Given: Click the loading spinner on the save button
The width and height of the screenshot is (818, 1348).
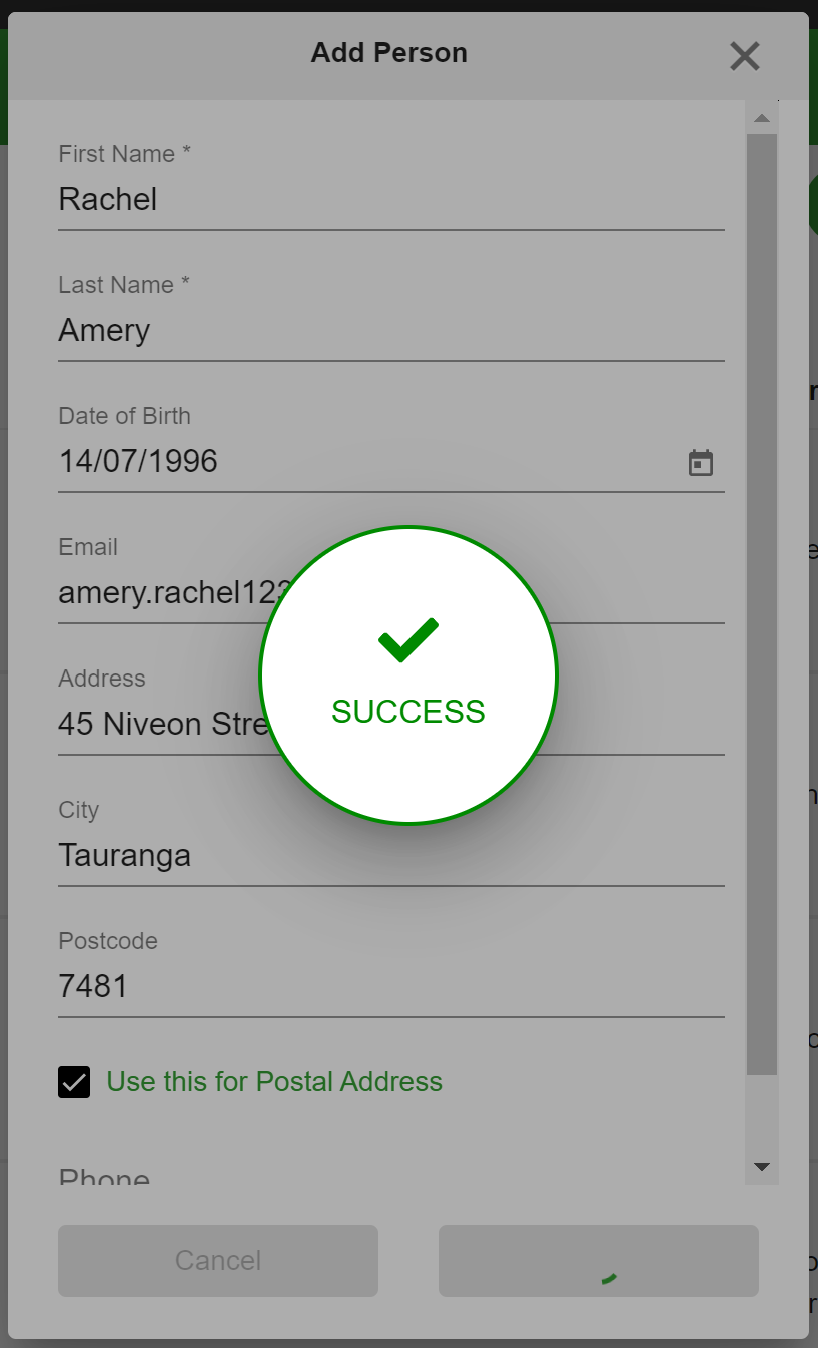Looking at the screenshot, I should click(x=608, y=1277).
